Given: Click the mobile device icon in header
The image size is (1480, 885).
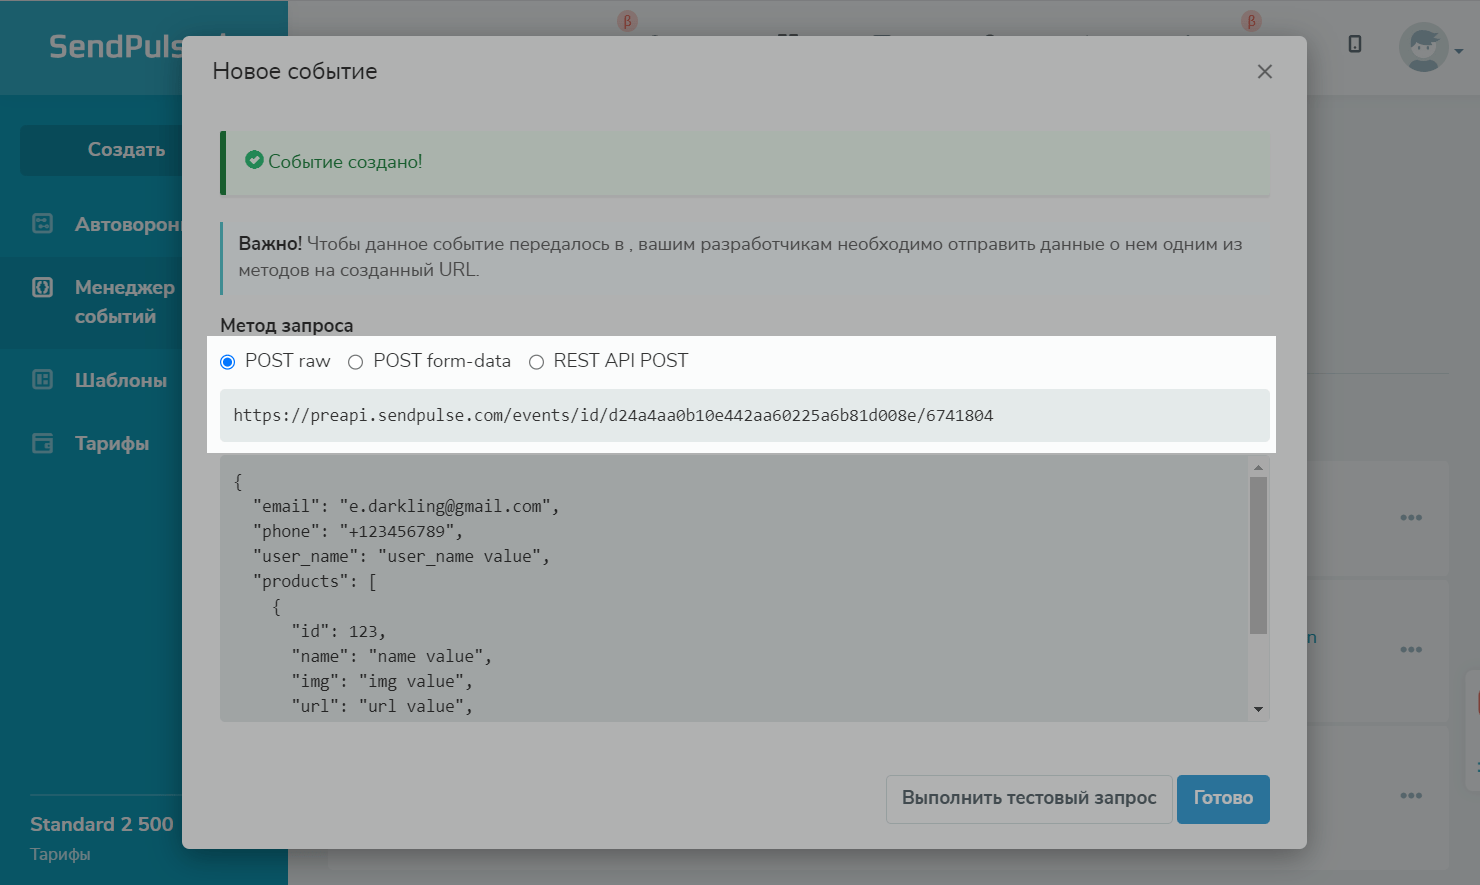Looking at the screenshot, I should [1355, 44].
